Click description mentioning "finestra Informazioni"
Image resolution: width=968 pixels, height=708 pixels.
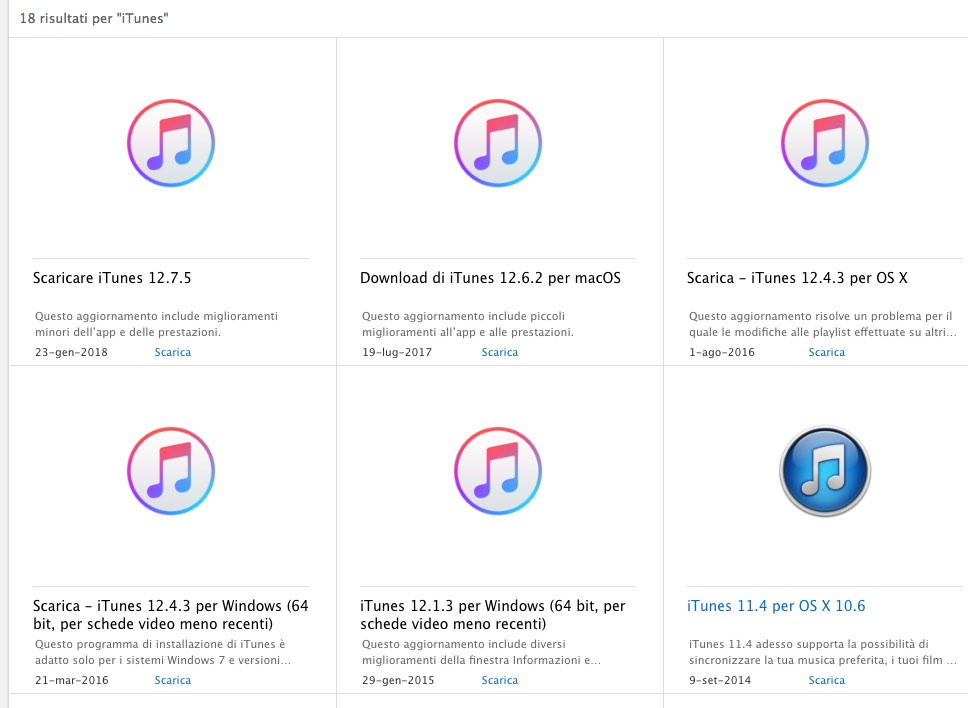481,652
